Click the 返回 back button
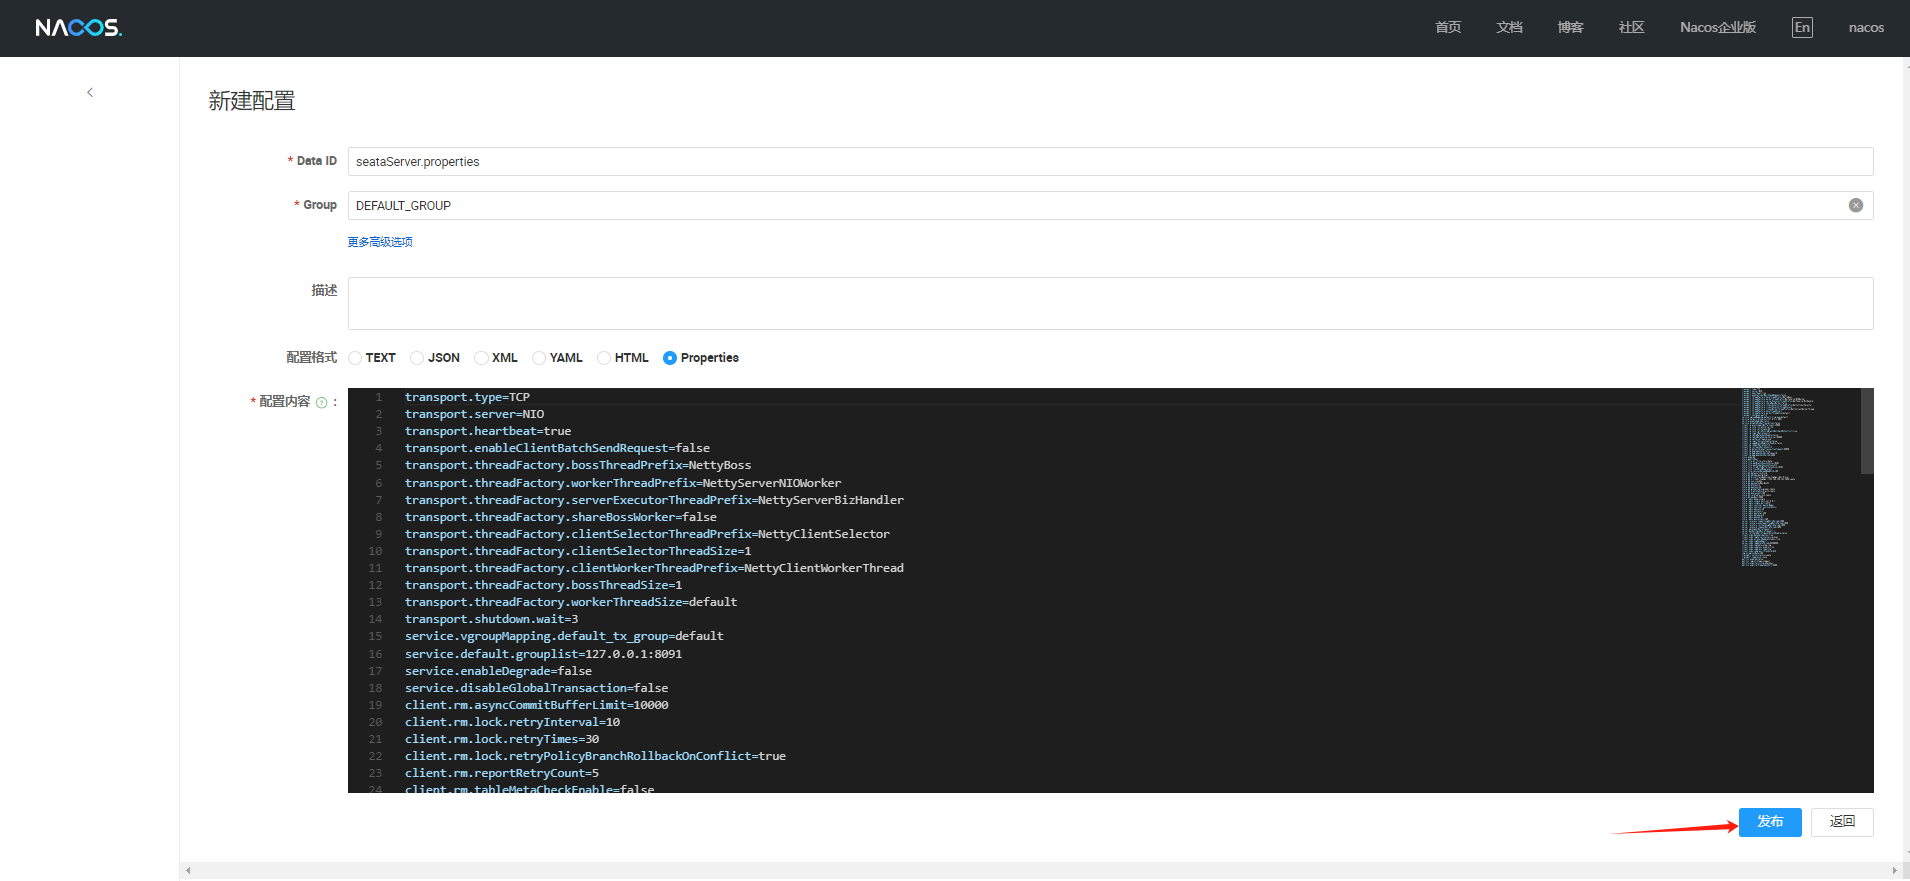 point(1842,822)
